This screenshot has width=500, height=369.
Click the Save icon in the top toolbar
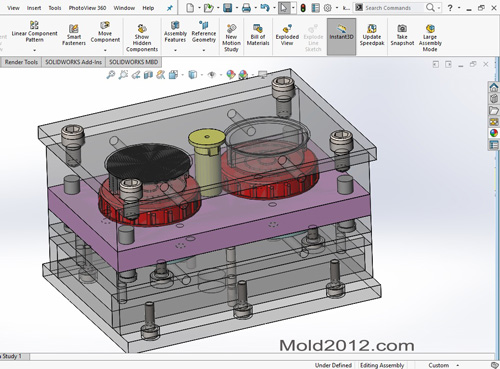228,8
